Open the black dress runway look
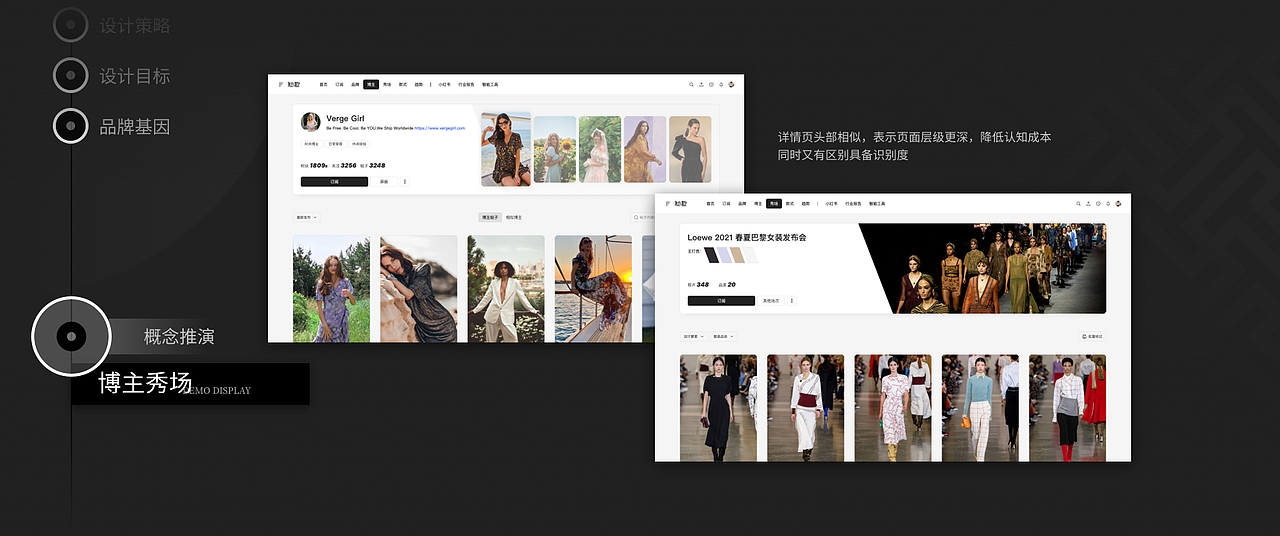This screenshot has width=1280, height=536. pyautogui.click(x=718, y=408)
